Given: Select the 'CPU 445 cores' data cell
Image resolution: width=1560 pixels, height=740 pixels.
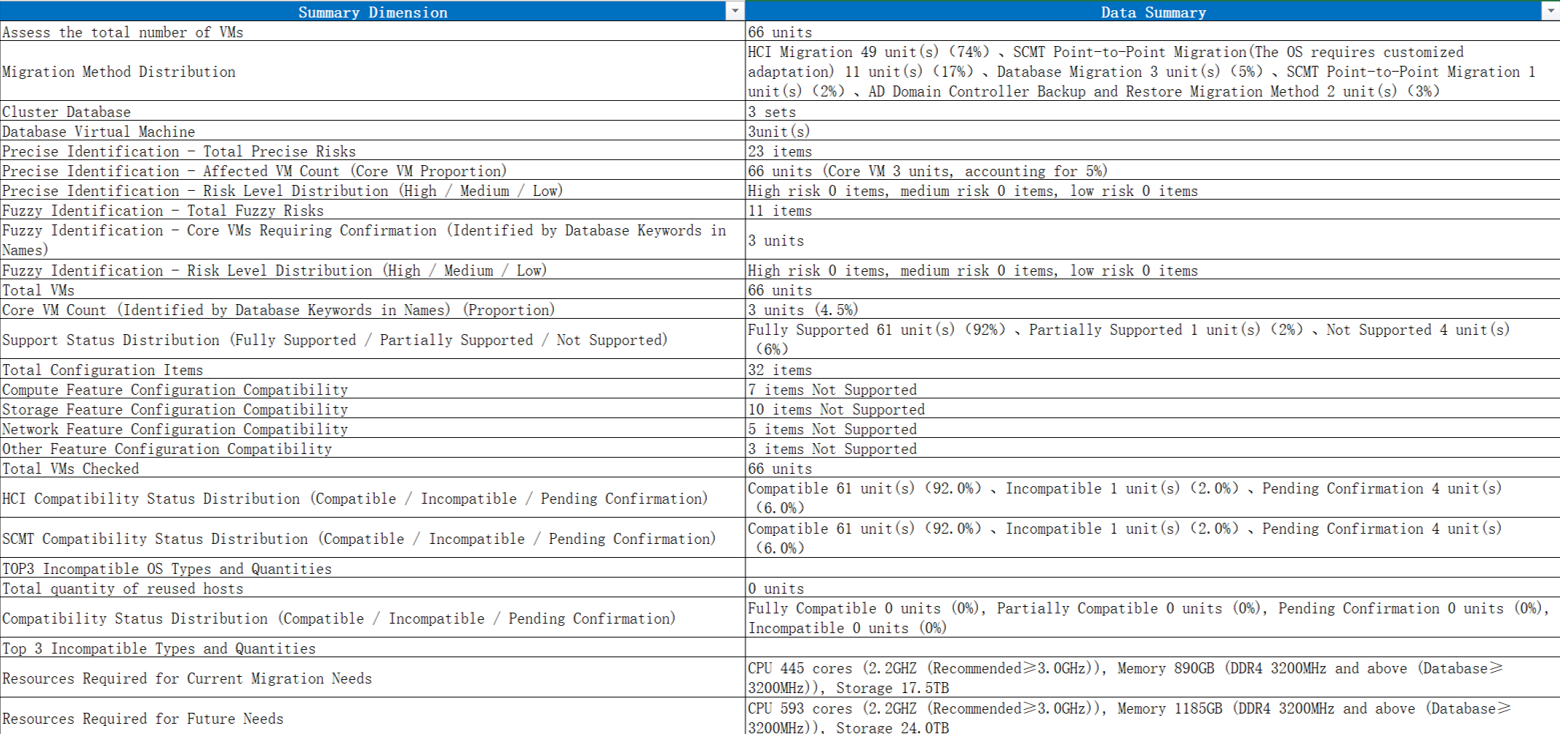Looking at the screenshot, I should (1152, 679).
